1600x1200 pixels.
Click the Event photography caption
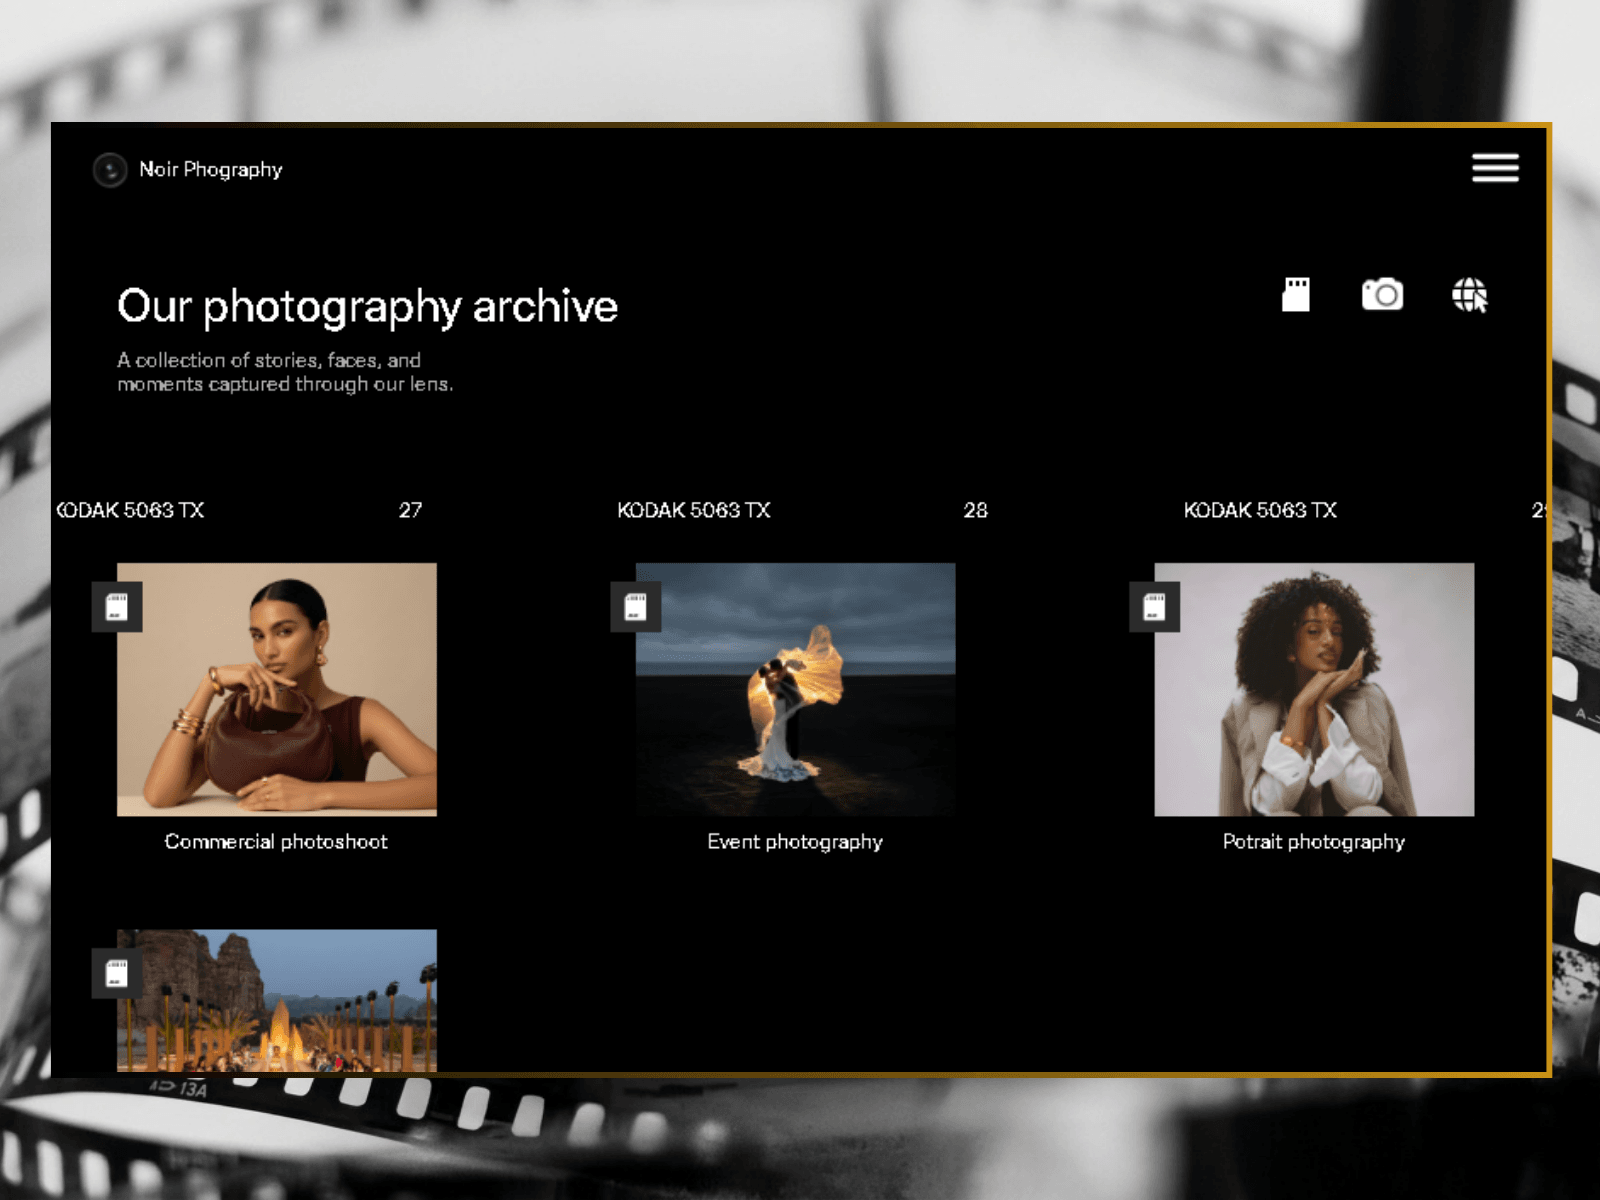pos(795,842)
